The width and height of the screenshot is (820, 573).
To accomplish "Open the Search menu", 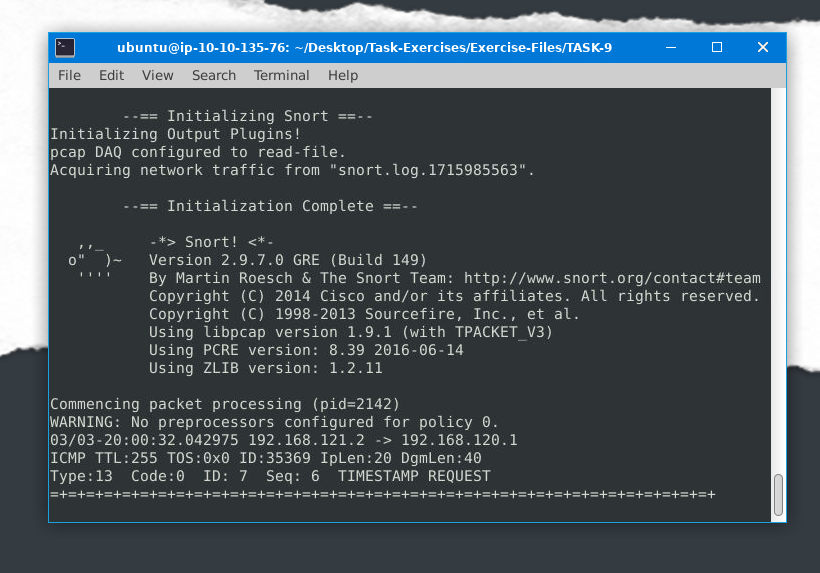I will click(213, 75).
